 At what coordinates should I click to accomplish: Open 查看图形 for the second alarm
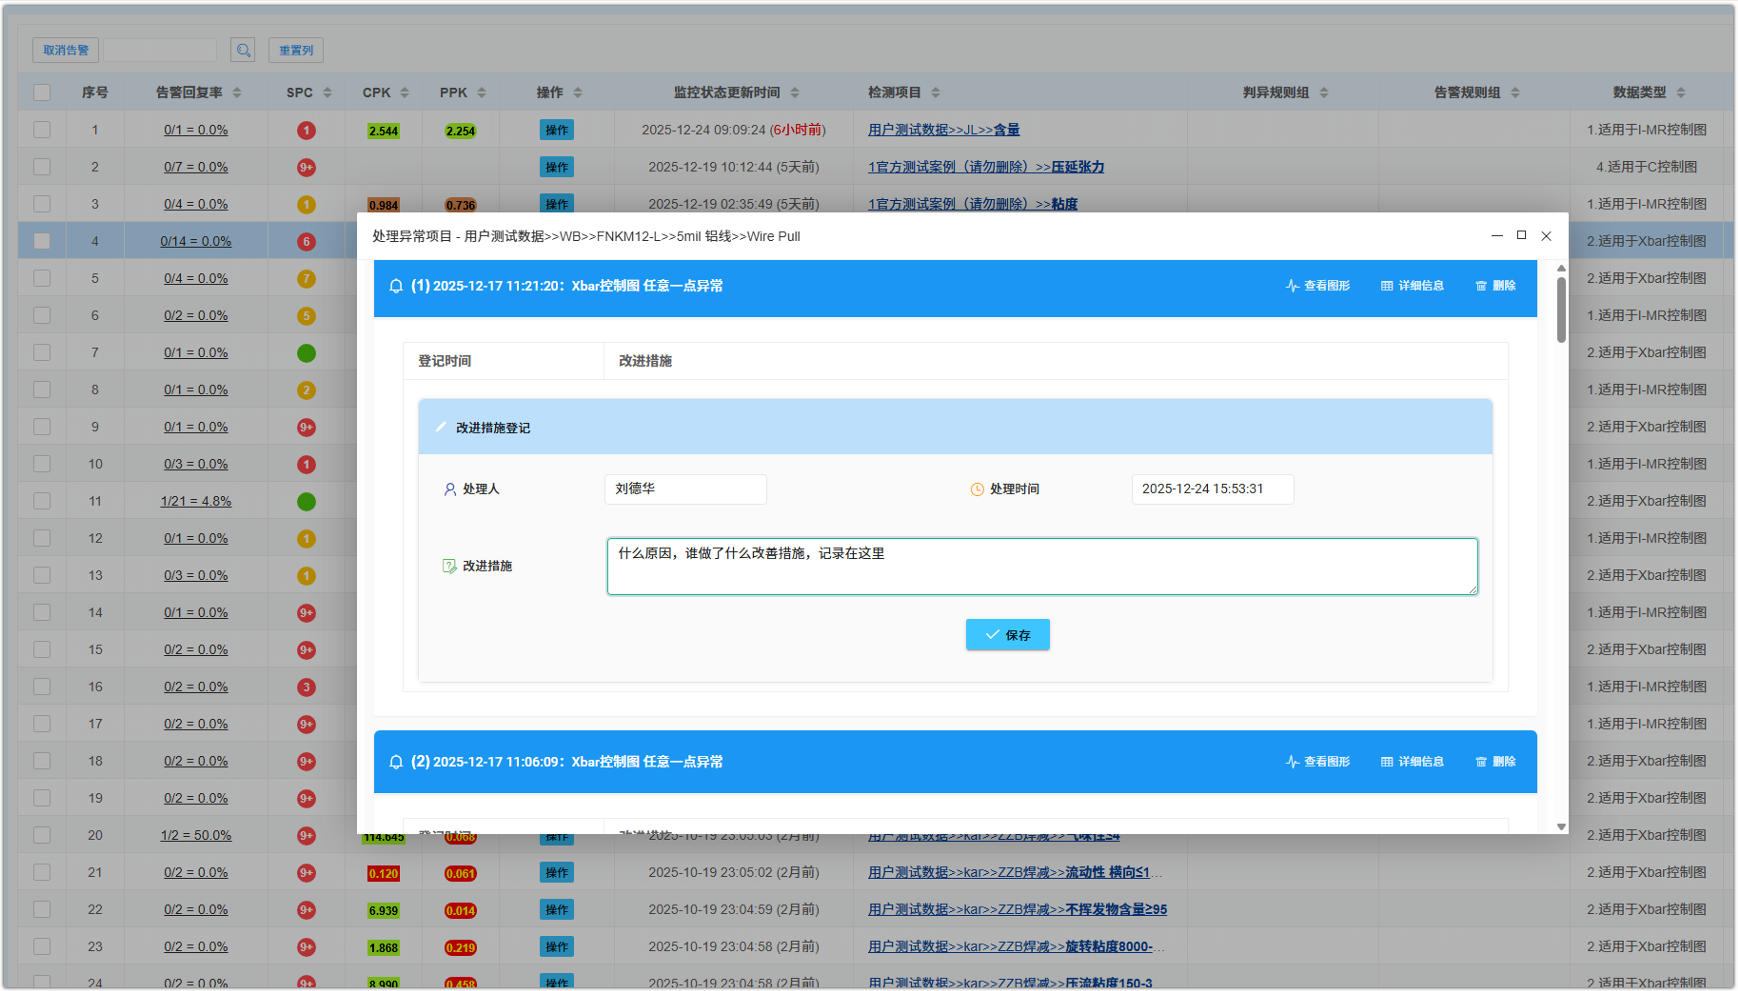[x=1317, y=762]
